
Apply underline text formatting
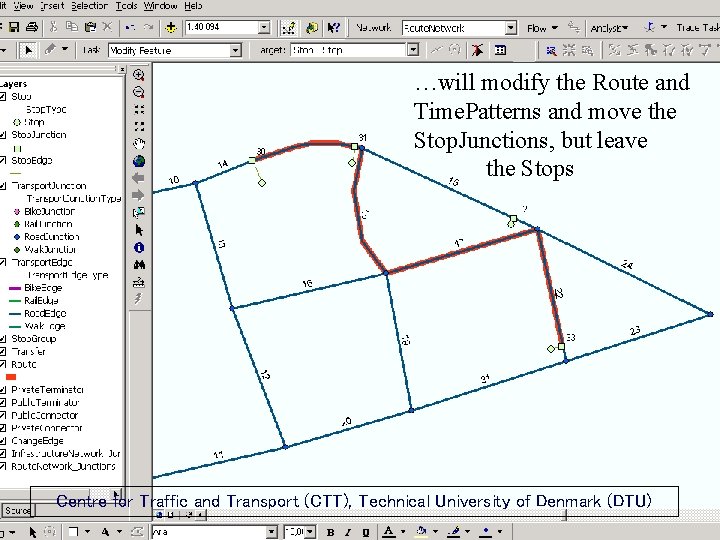[x=366, y=532]
